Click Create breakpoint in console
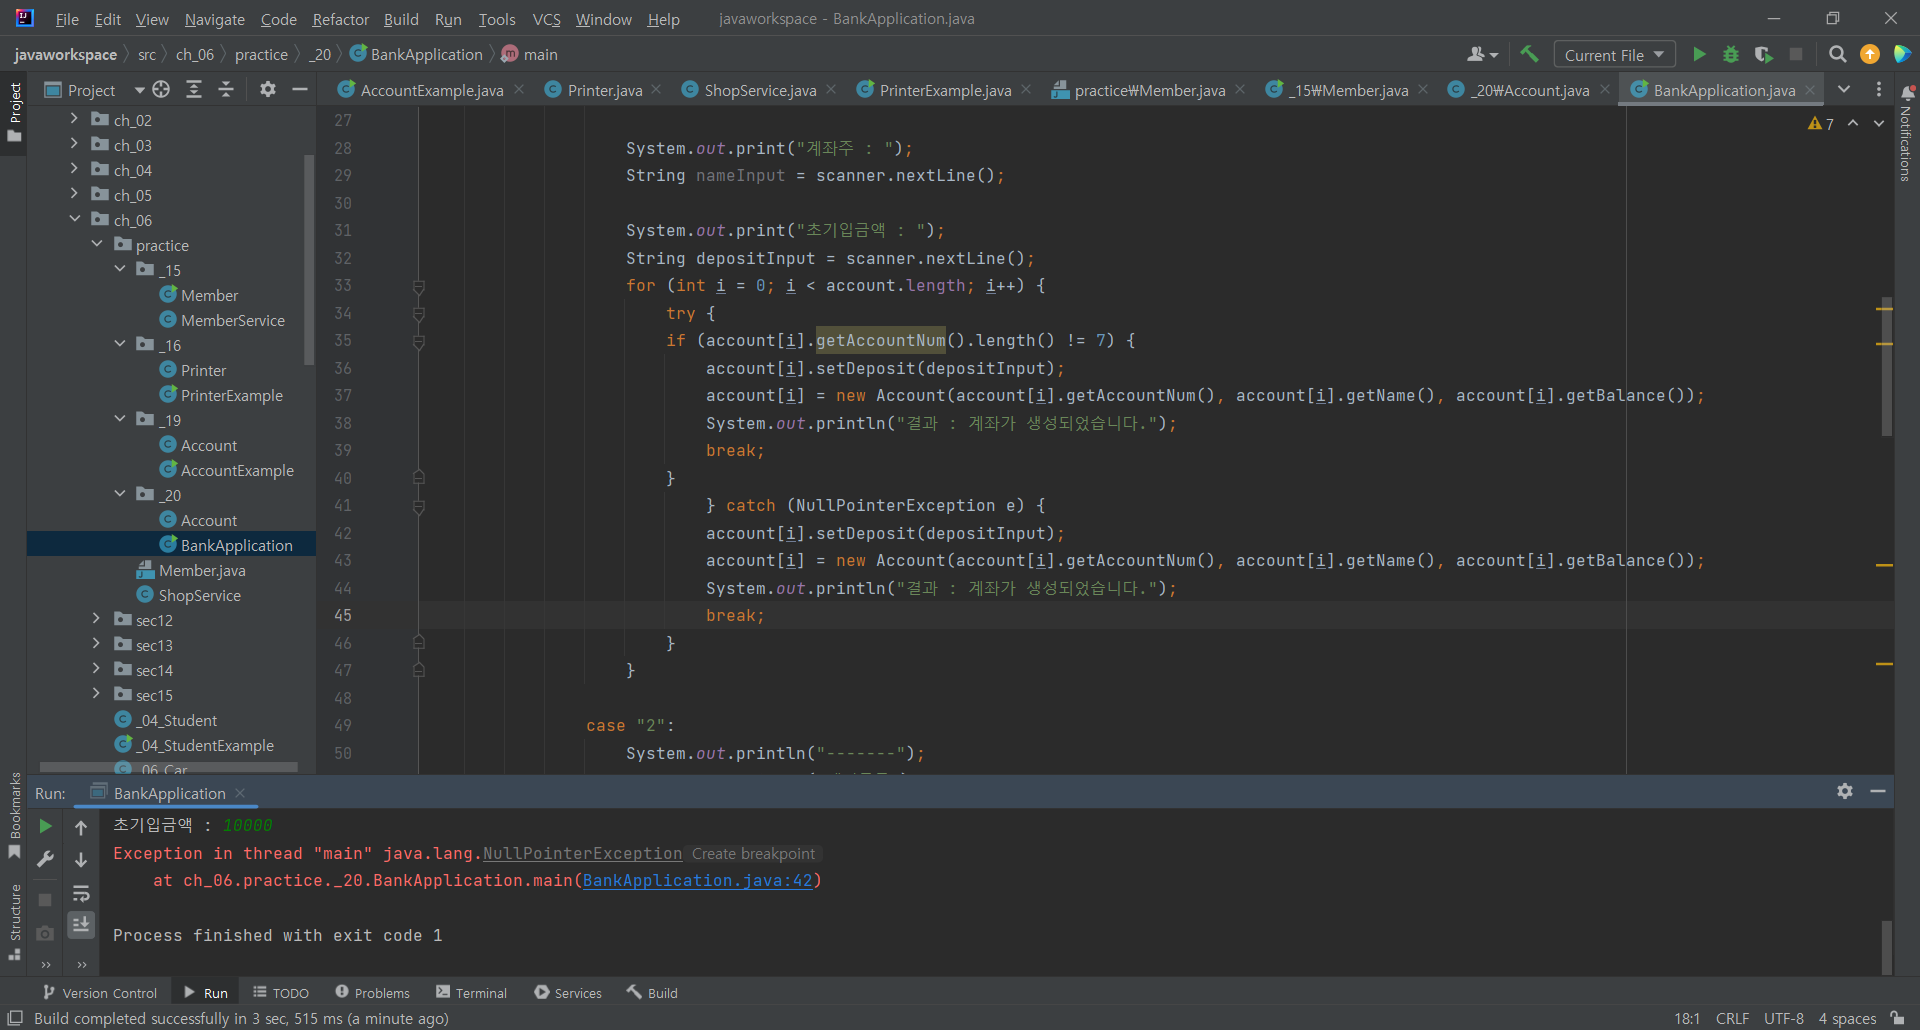This screenshot has width=1920, height=1030. (753, 854)
